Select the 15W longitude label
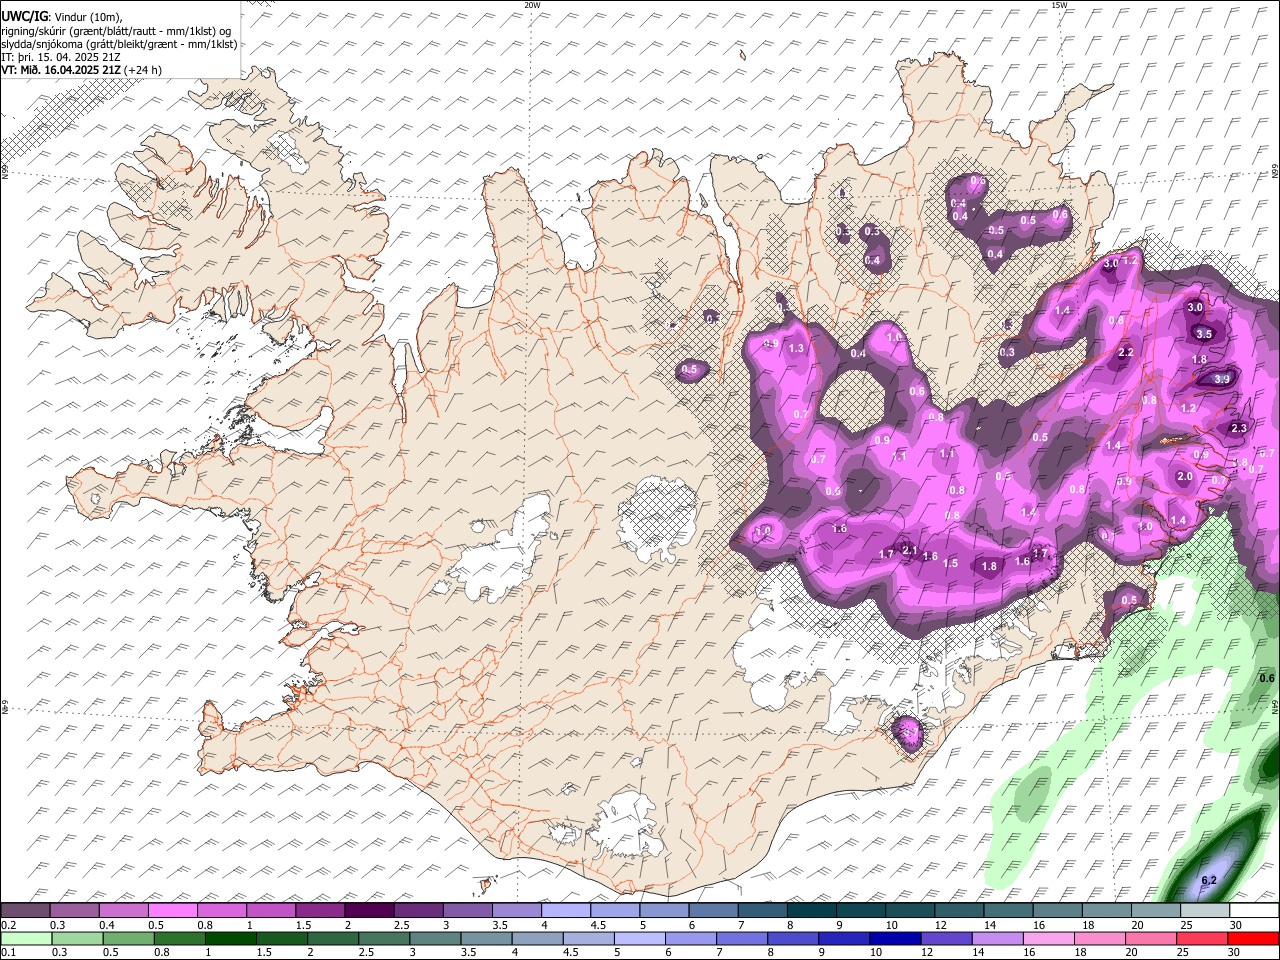The image size is (1280, 960). point(1059,5)
